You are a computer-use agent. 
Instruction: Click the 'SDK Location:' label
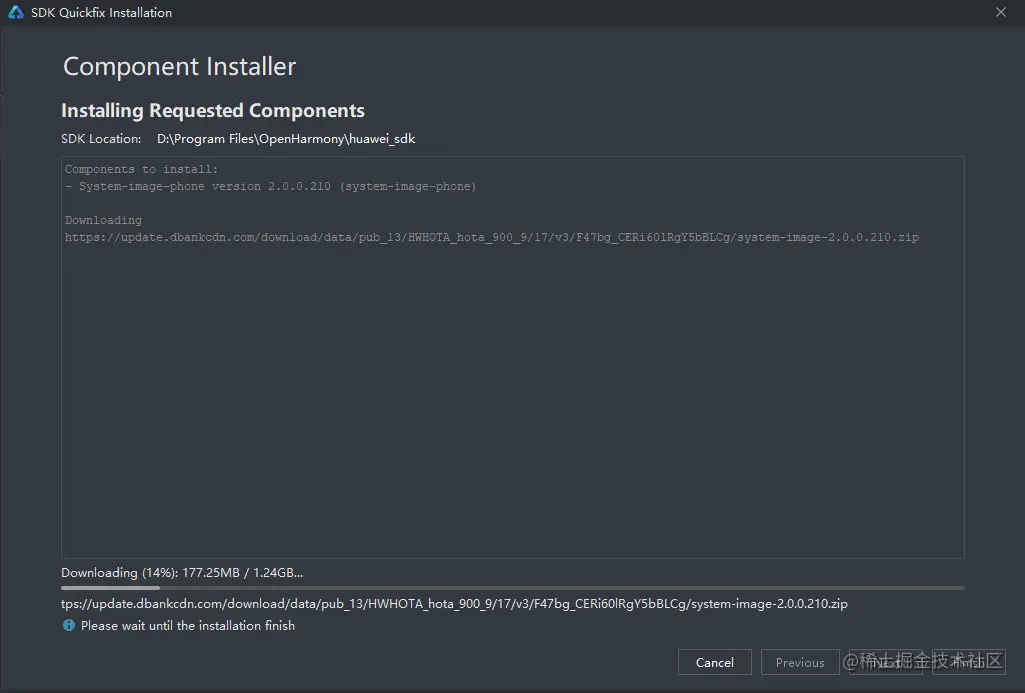101,139
